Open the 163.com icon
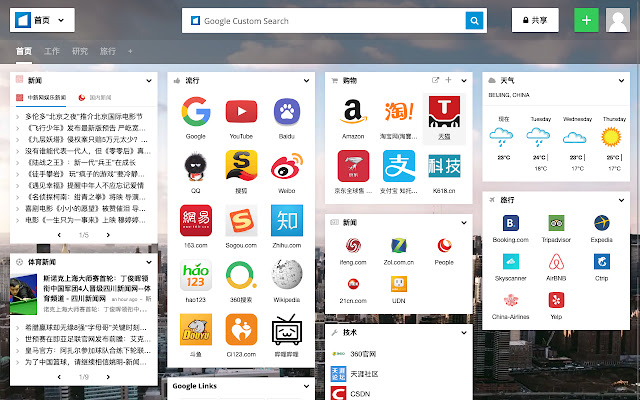This screenshot has width=640, height=400. point(196,220)
